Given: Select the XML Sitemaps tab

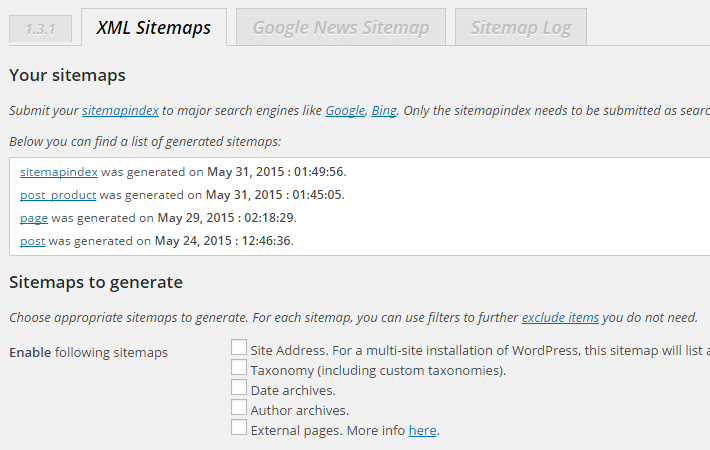Looking at the screenshot, I should tap(154, 27).
